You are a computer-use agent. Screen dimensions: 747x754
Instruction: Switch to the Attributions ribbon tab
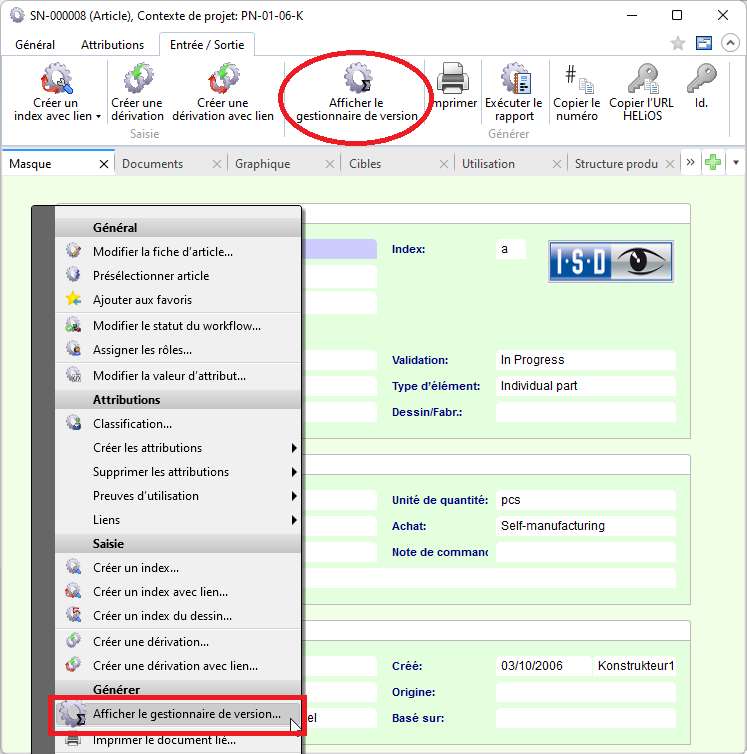click(113, 45)
